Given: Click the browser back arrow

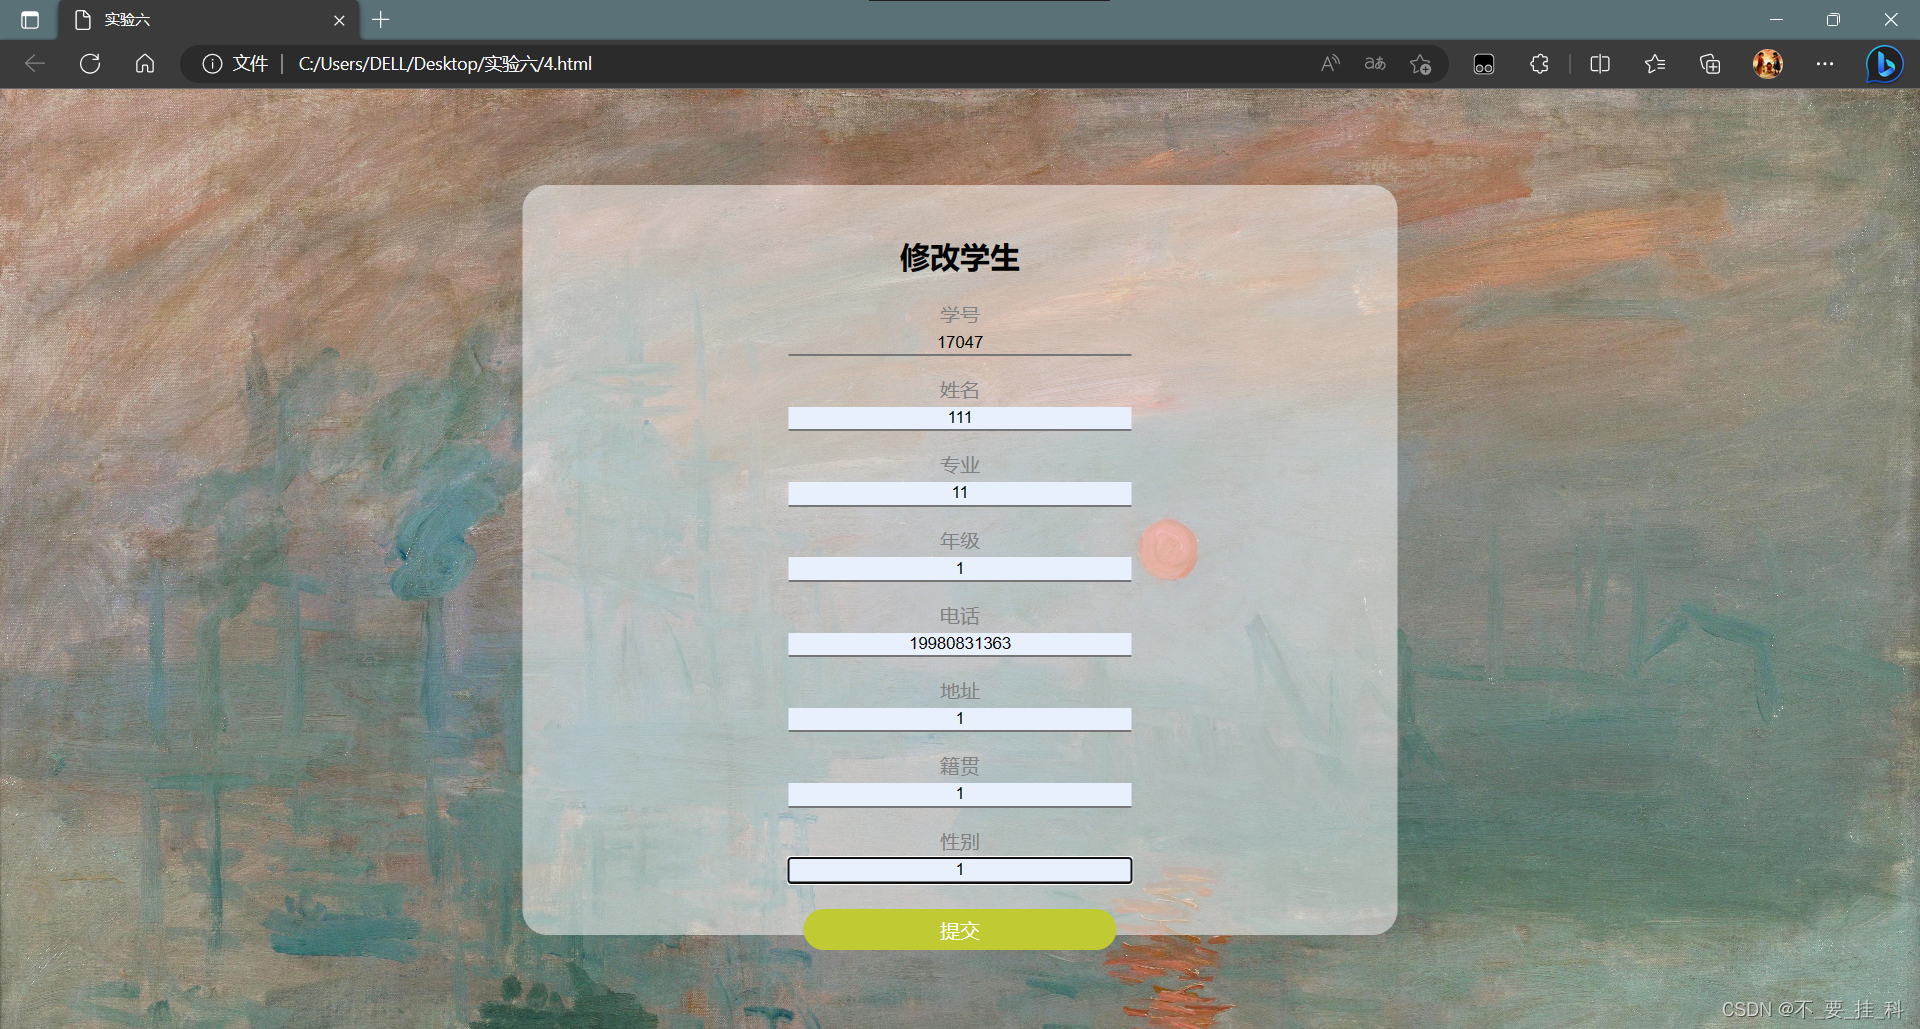Looking at the screenshot, I should point(35,64).
